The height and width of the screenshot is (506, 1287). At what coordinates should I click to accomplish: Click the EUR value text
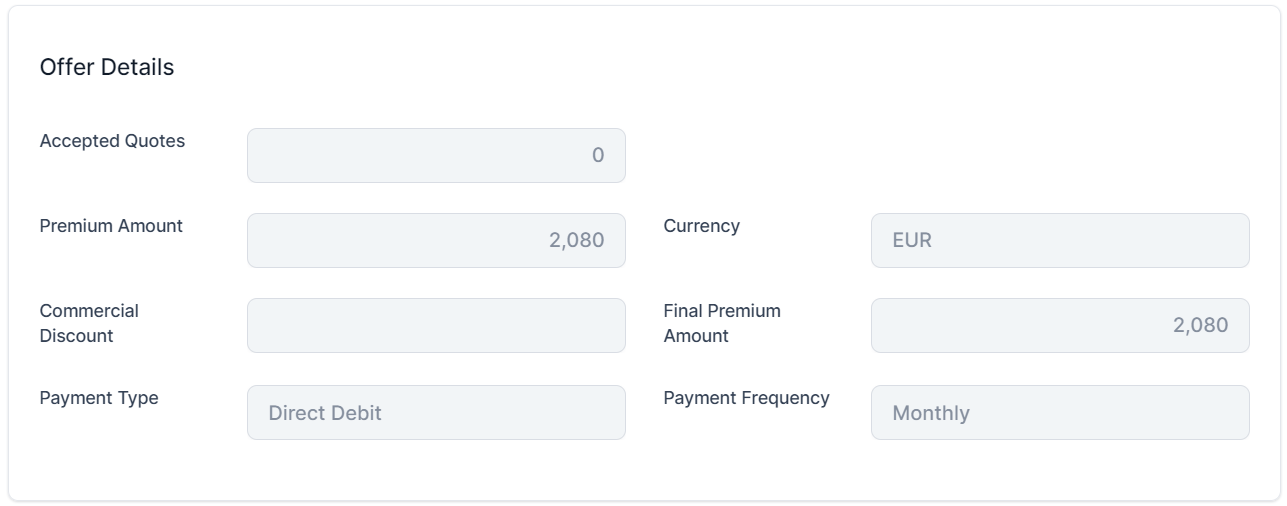point(912,240)
